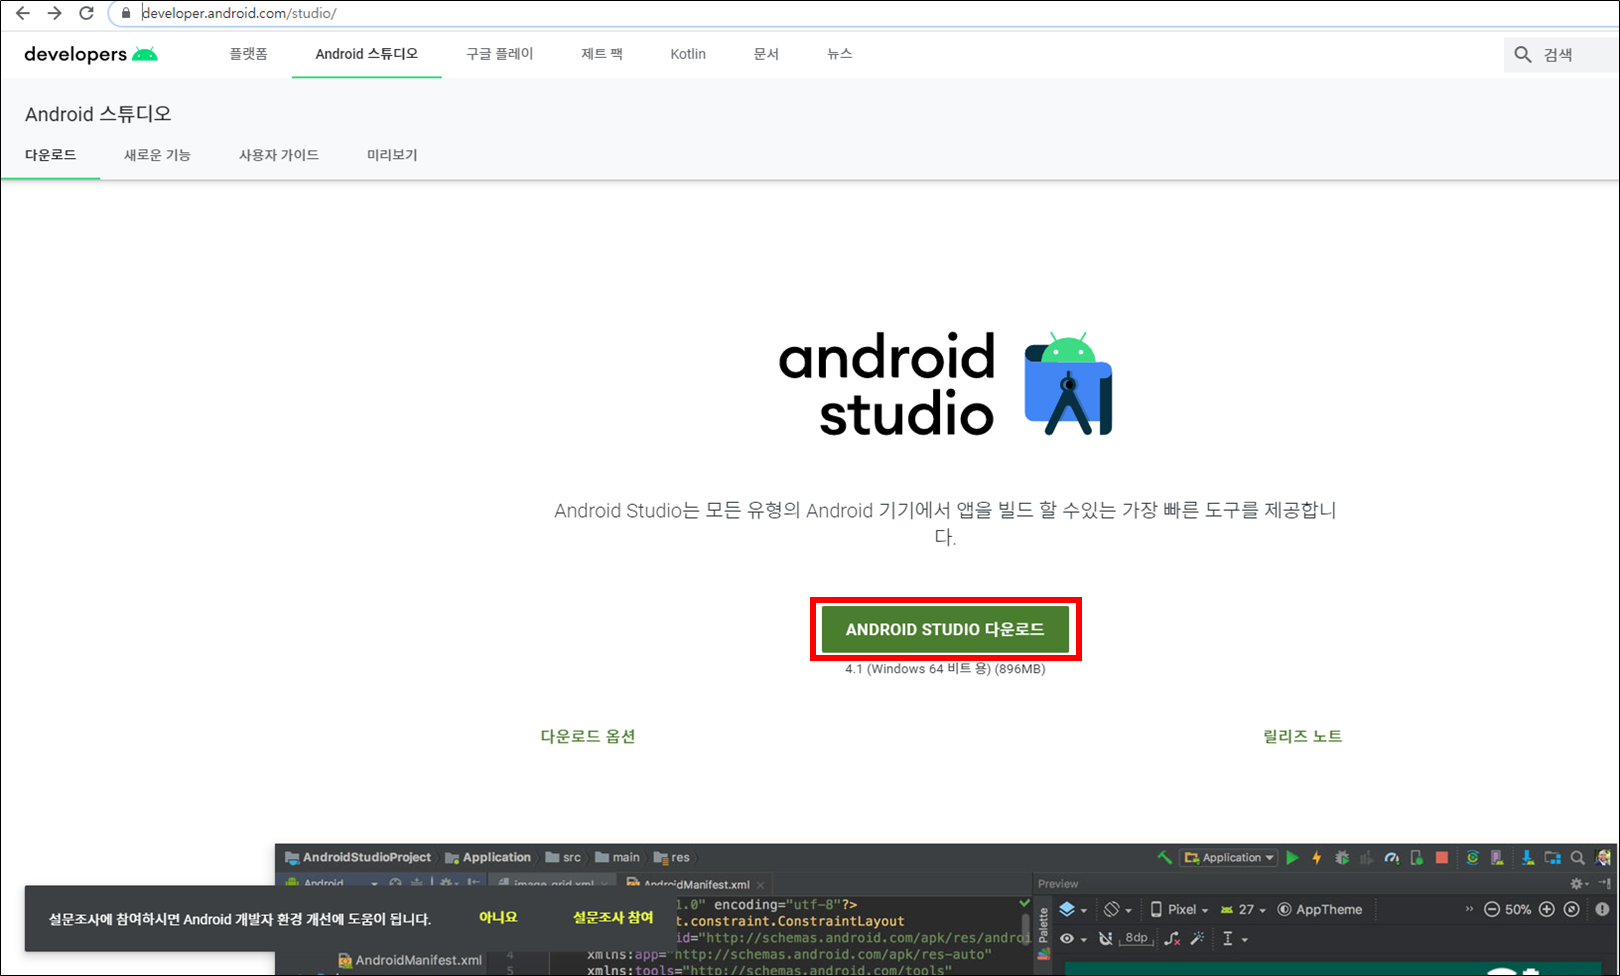This screenshot has width=1620, height=976.
Task: Click the red Stop square icon
Action: [x=1441, y=858]
